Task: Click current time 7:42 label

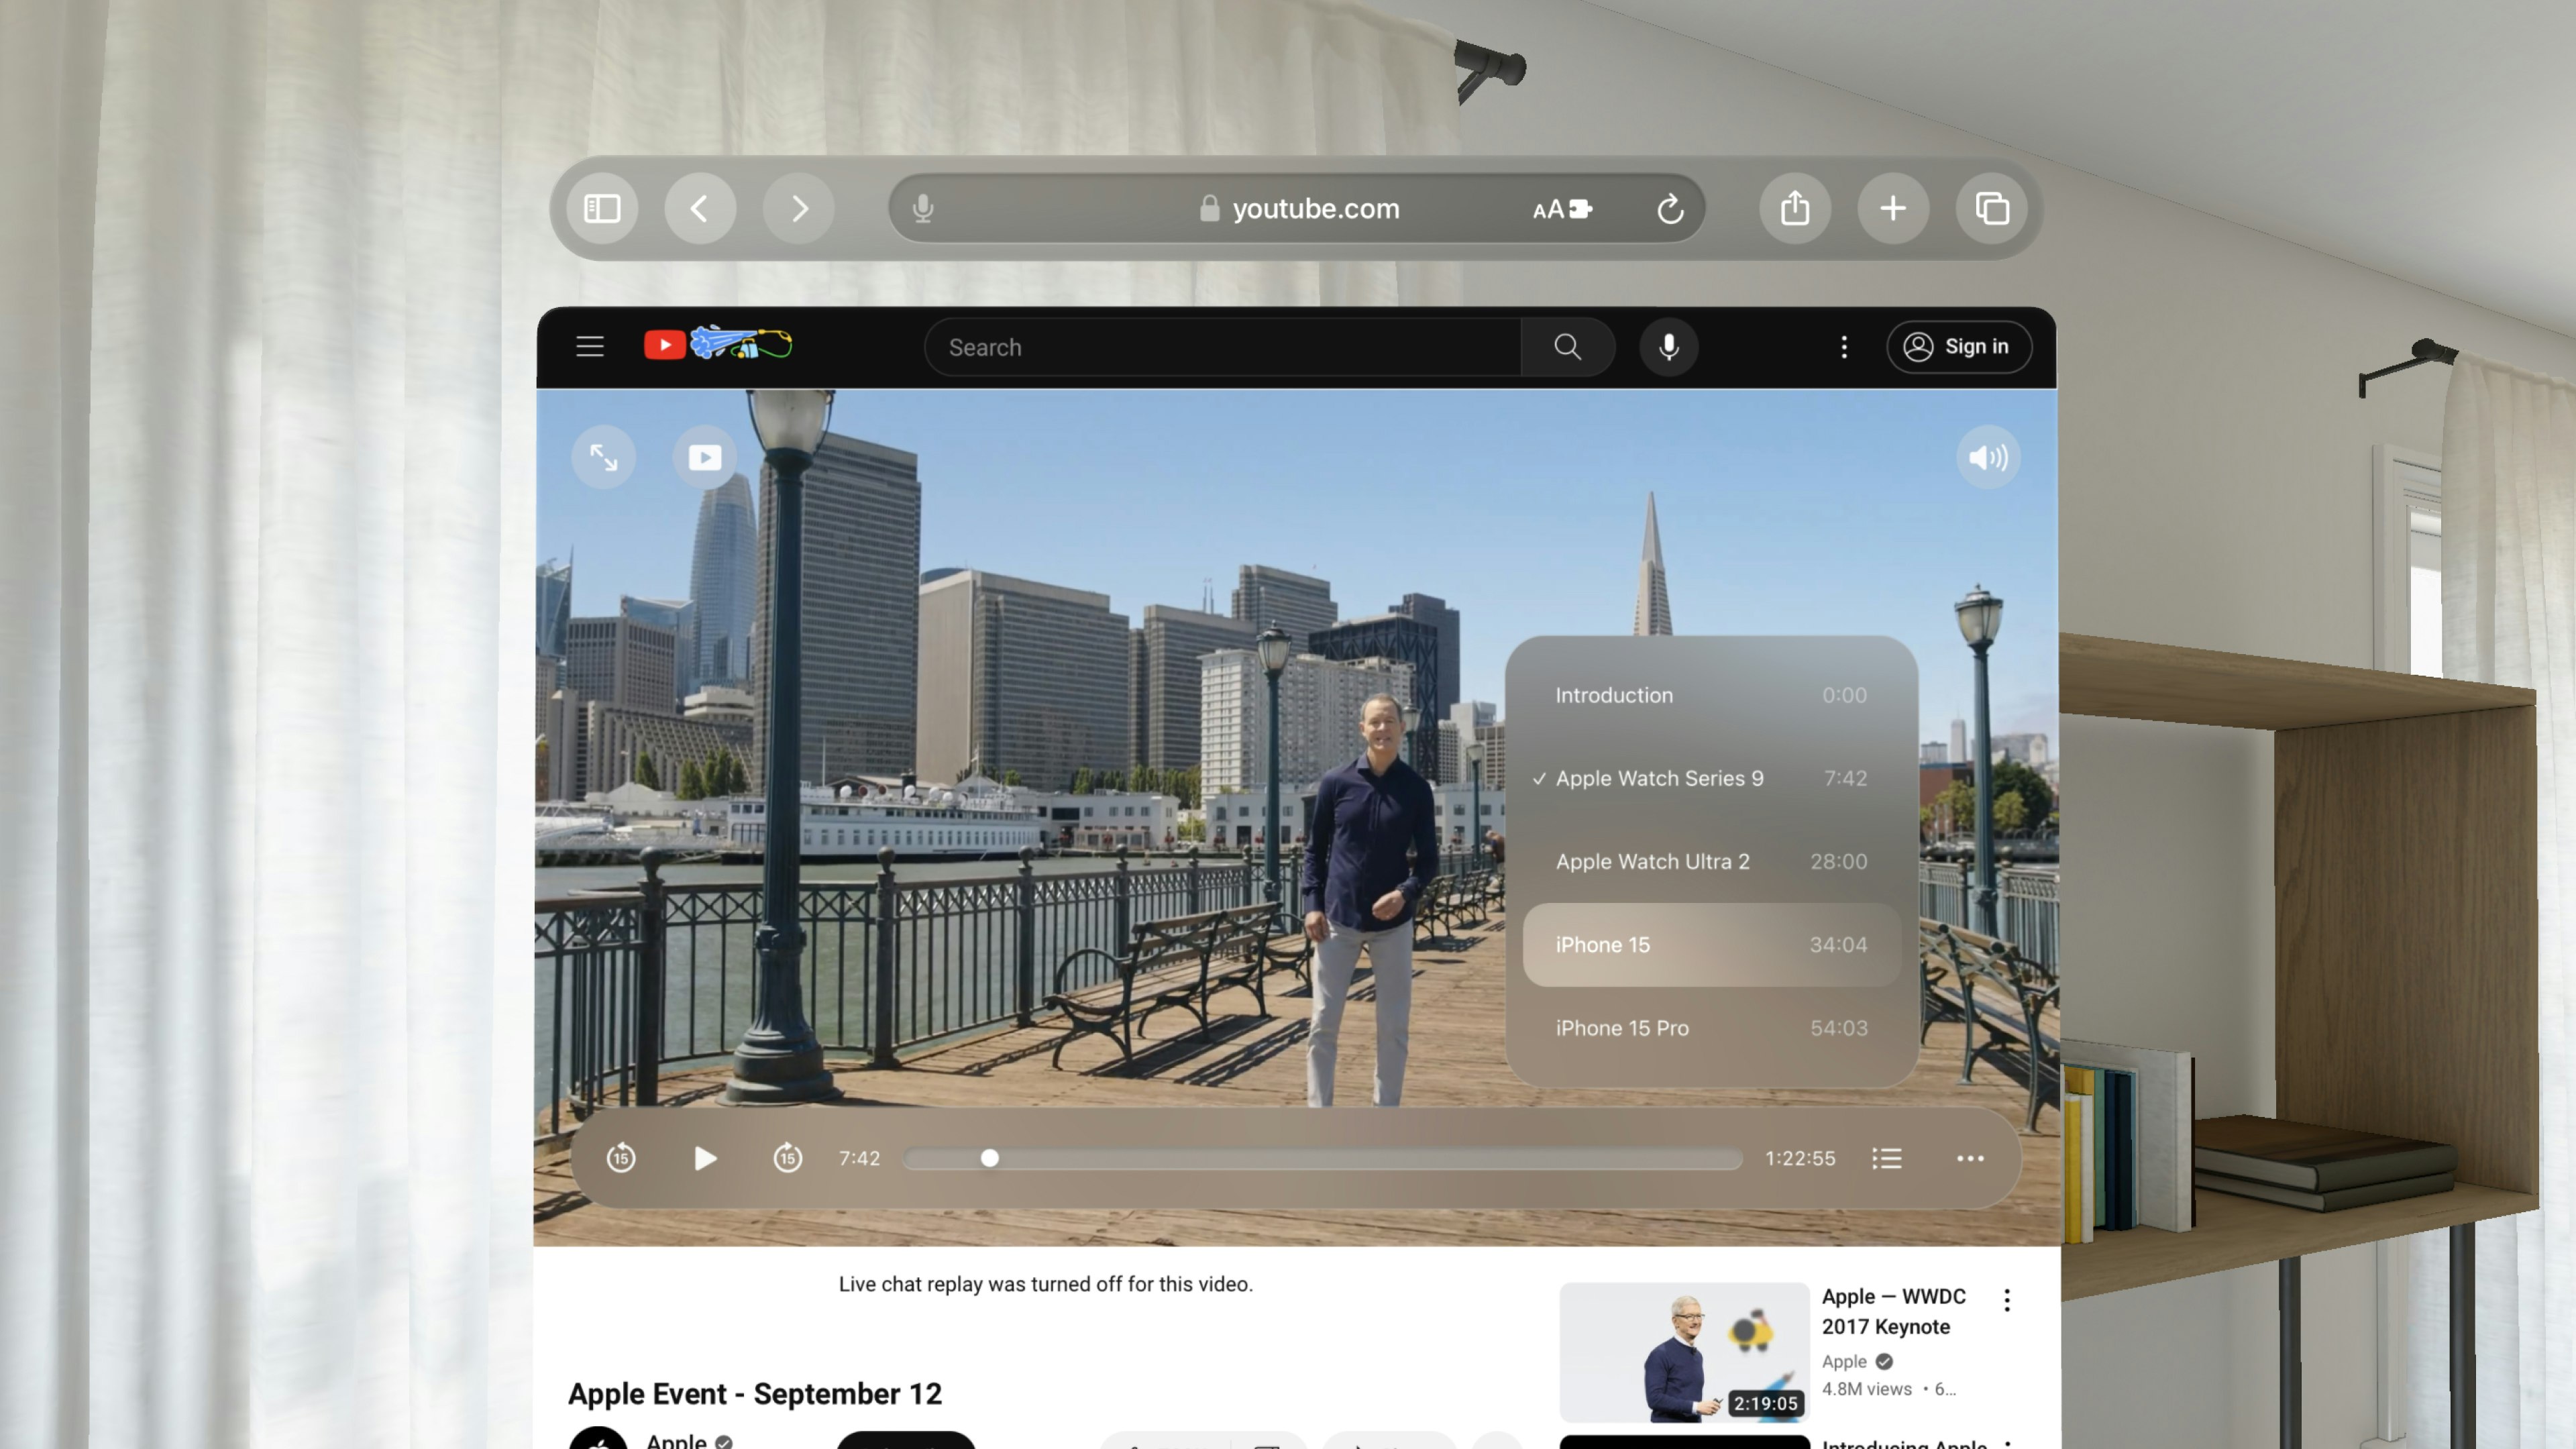Action: 859,1158
